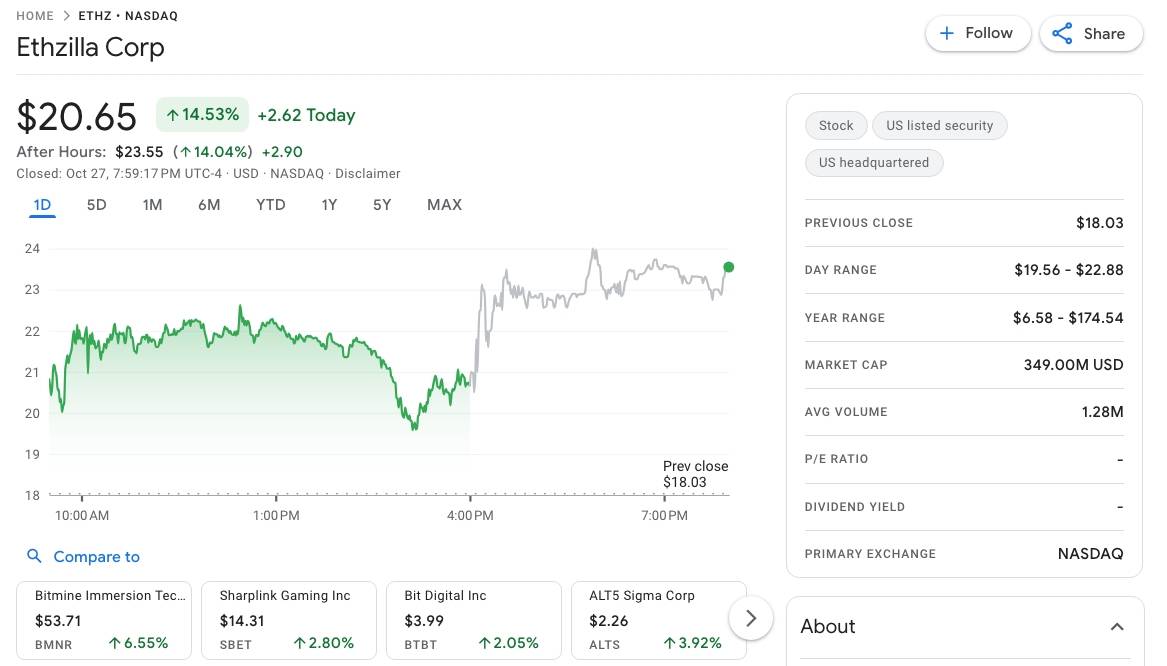Open Sharplink Gaming SBET stock card
Image resolution: width=1167 pixels, height=666 pixels.
coord(288,620)
